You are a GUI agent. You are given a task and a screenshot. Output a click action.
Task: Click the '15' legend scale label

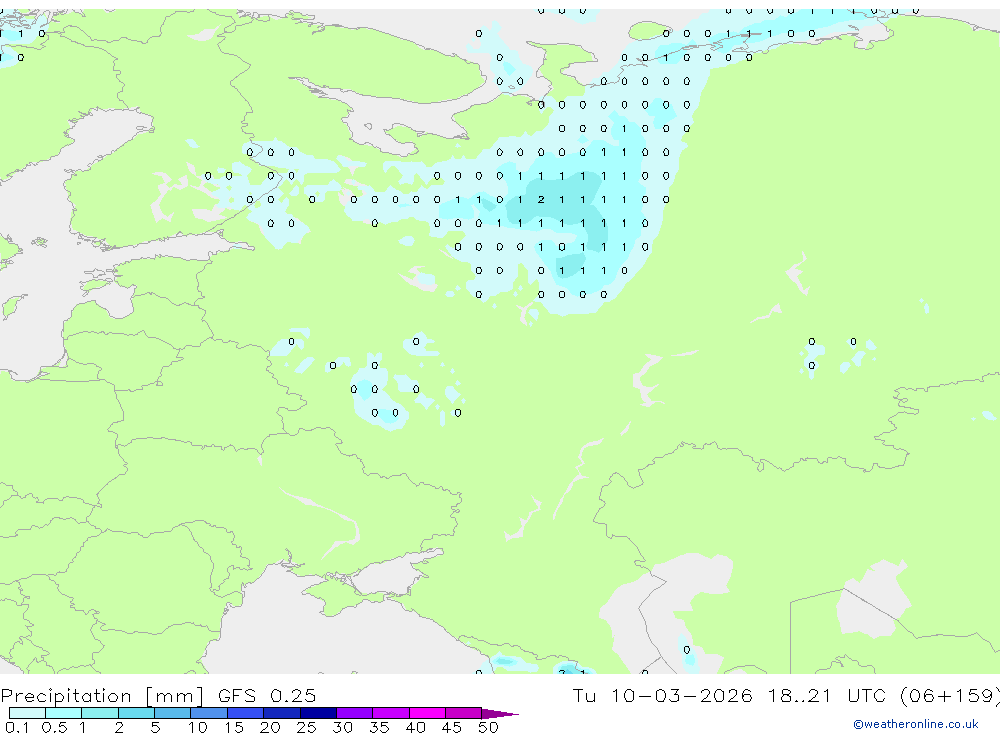pyautogui.click(x=234, y=727)
